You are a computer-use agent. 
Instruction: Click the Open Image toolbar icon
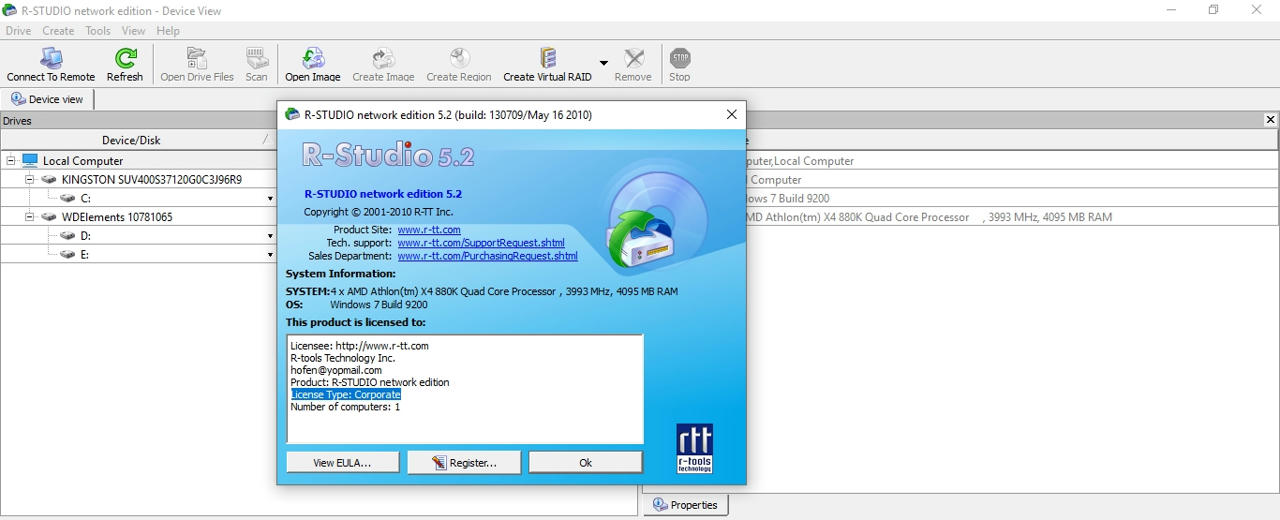click(x=313, y=65)
